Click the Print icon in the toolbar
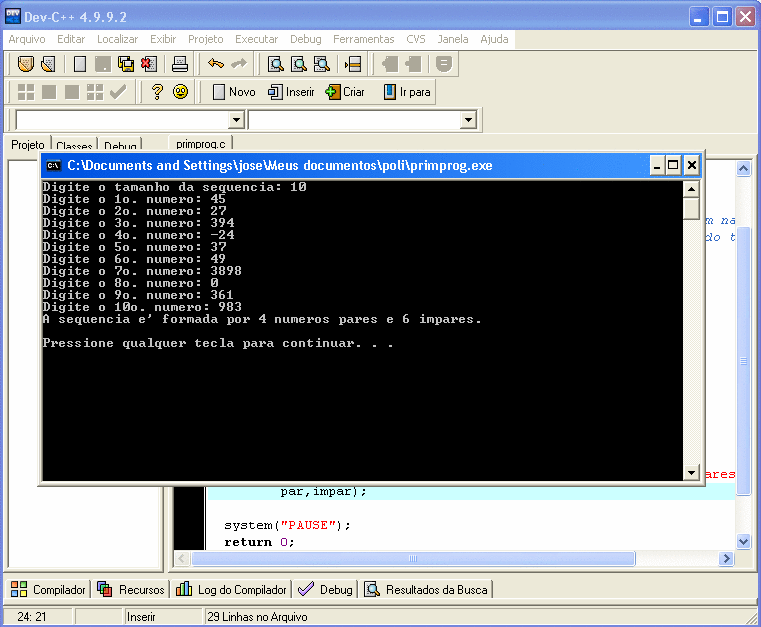 (180, 64)
